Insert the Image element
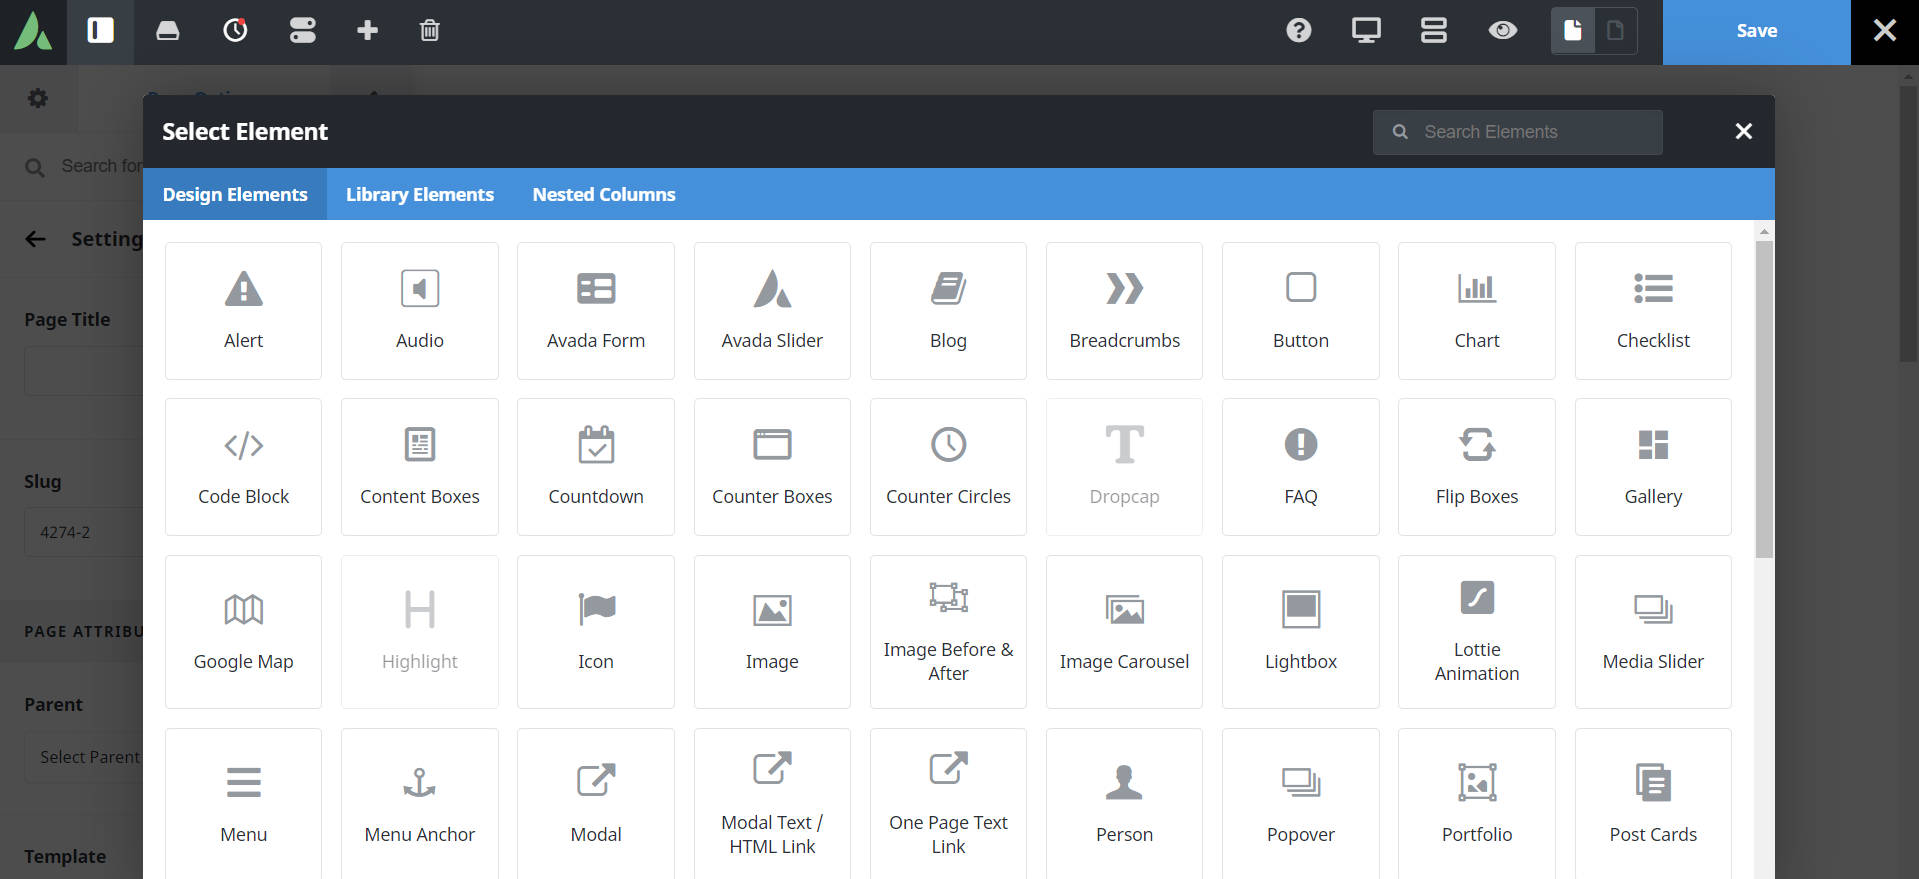 pyautogui.click(x=772, y=632)
